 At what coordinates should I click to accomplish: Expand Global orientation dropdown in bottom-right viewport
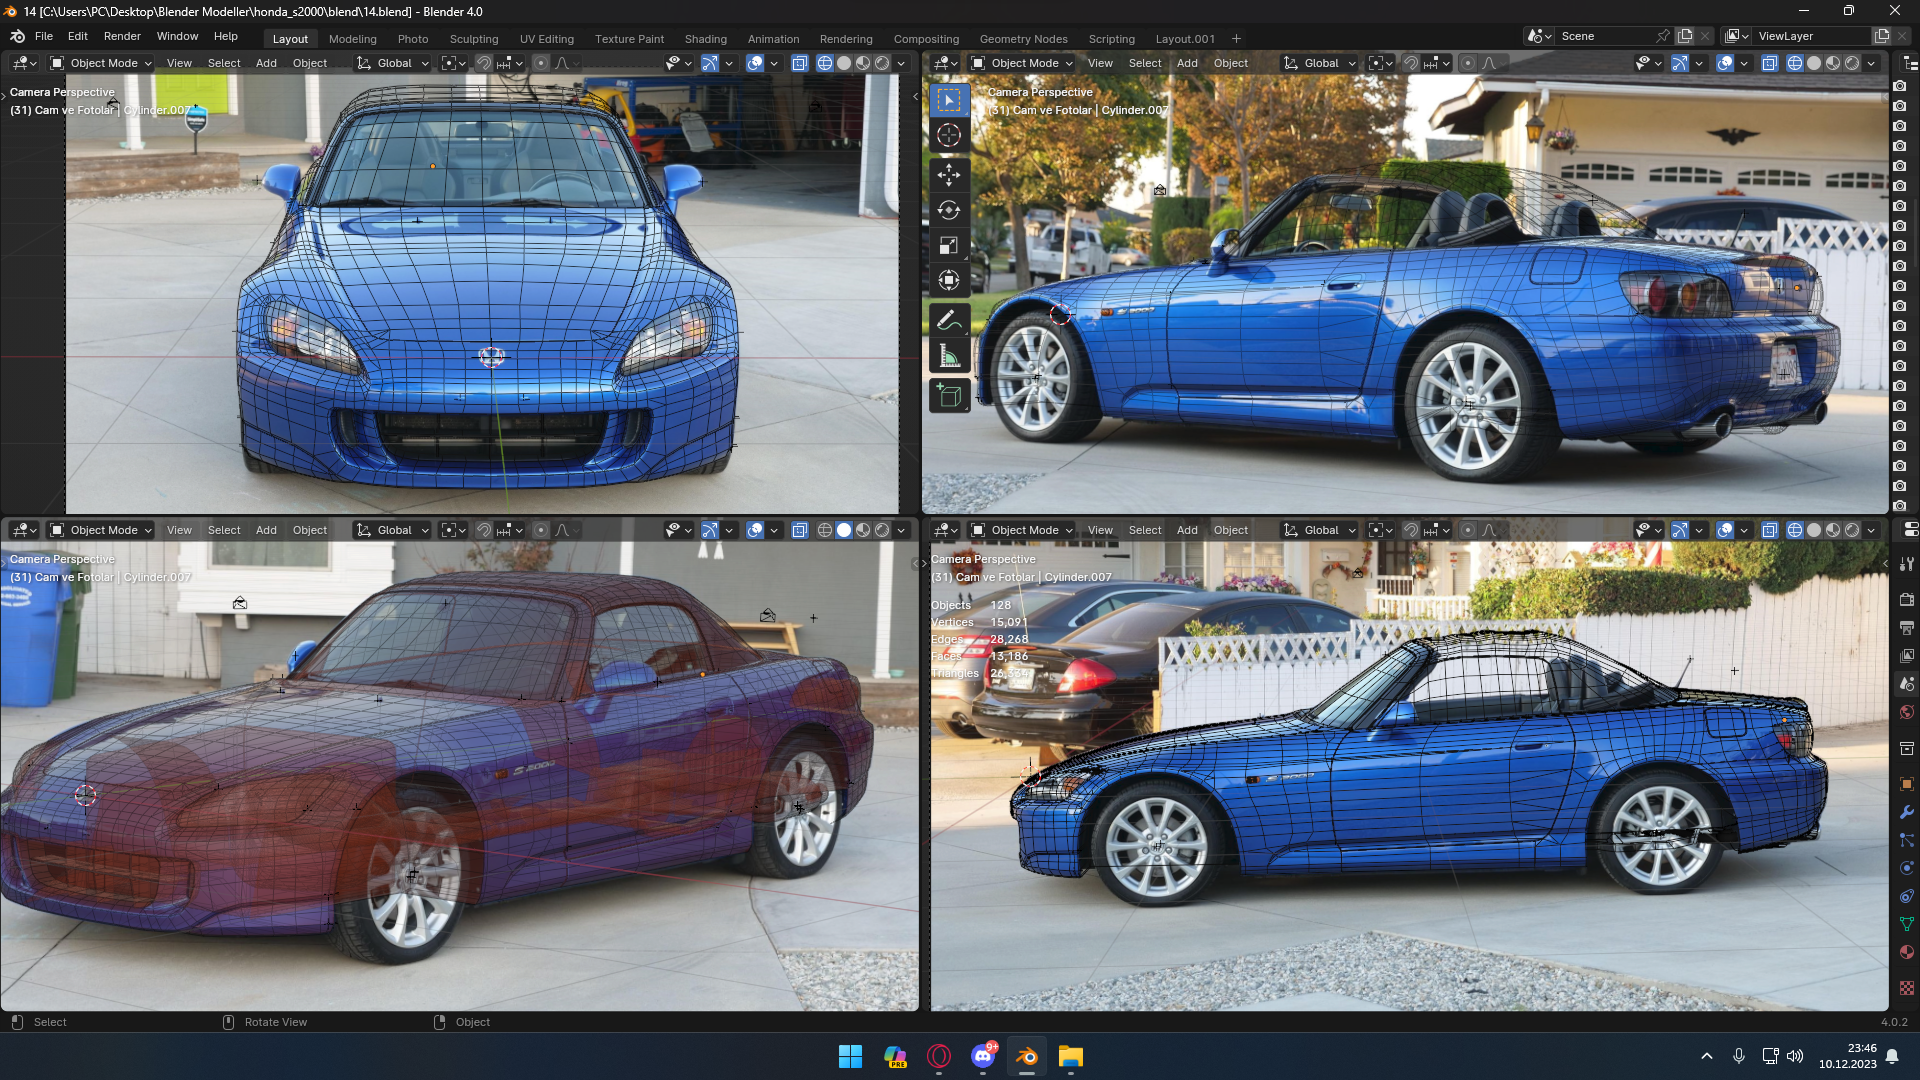coord(1320,530)
